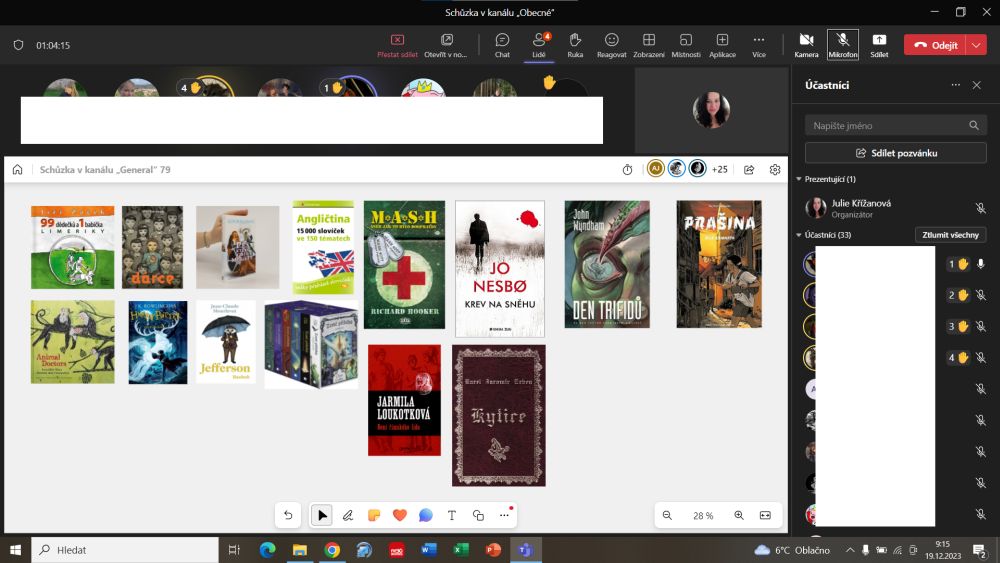Select Jarmila Loukotková book cover

[x=404, y=400]
